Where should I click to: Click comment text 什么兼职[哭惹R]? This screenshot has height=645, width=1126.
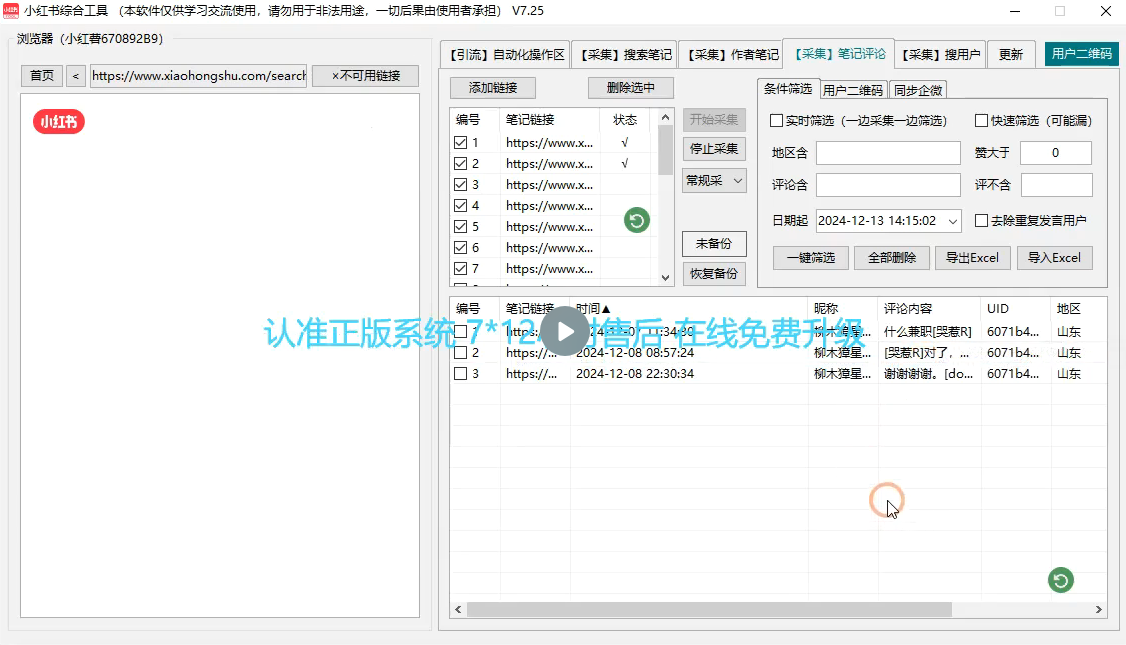point(928,332)
